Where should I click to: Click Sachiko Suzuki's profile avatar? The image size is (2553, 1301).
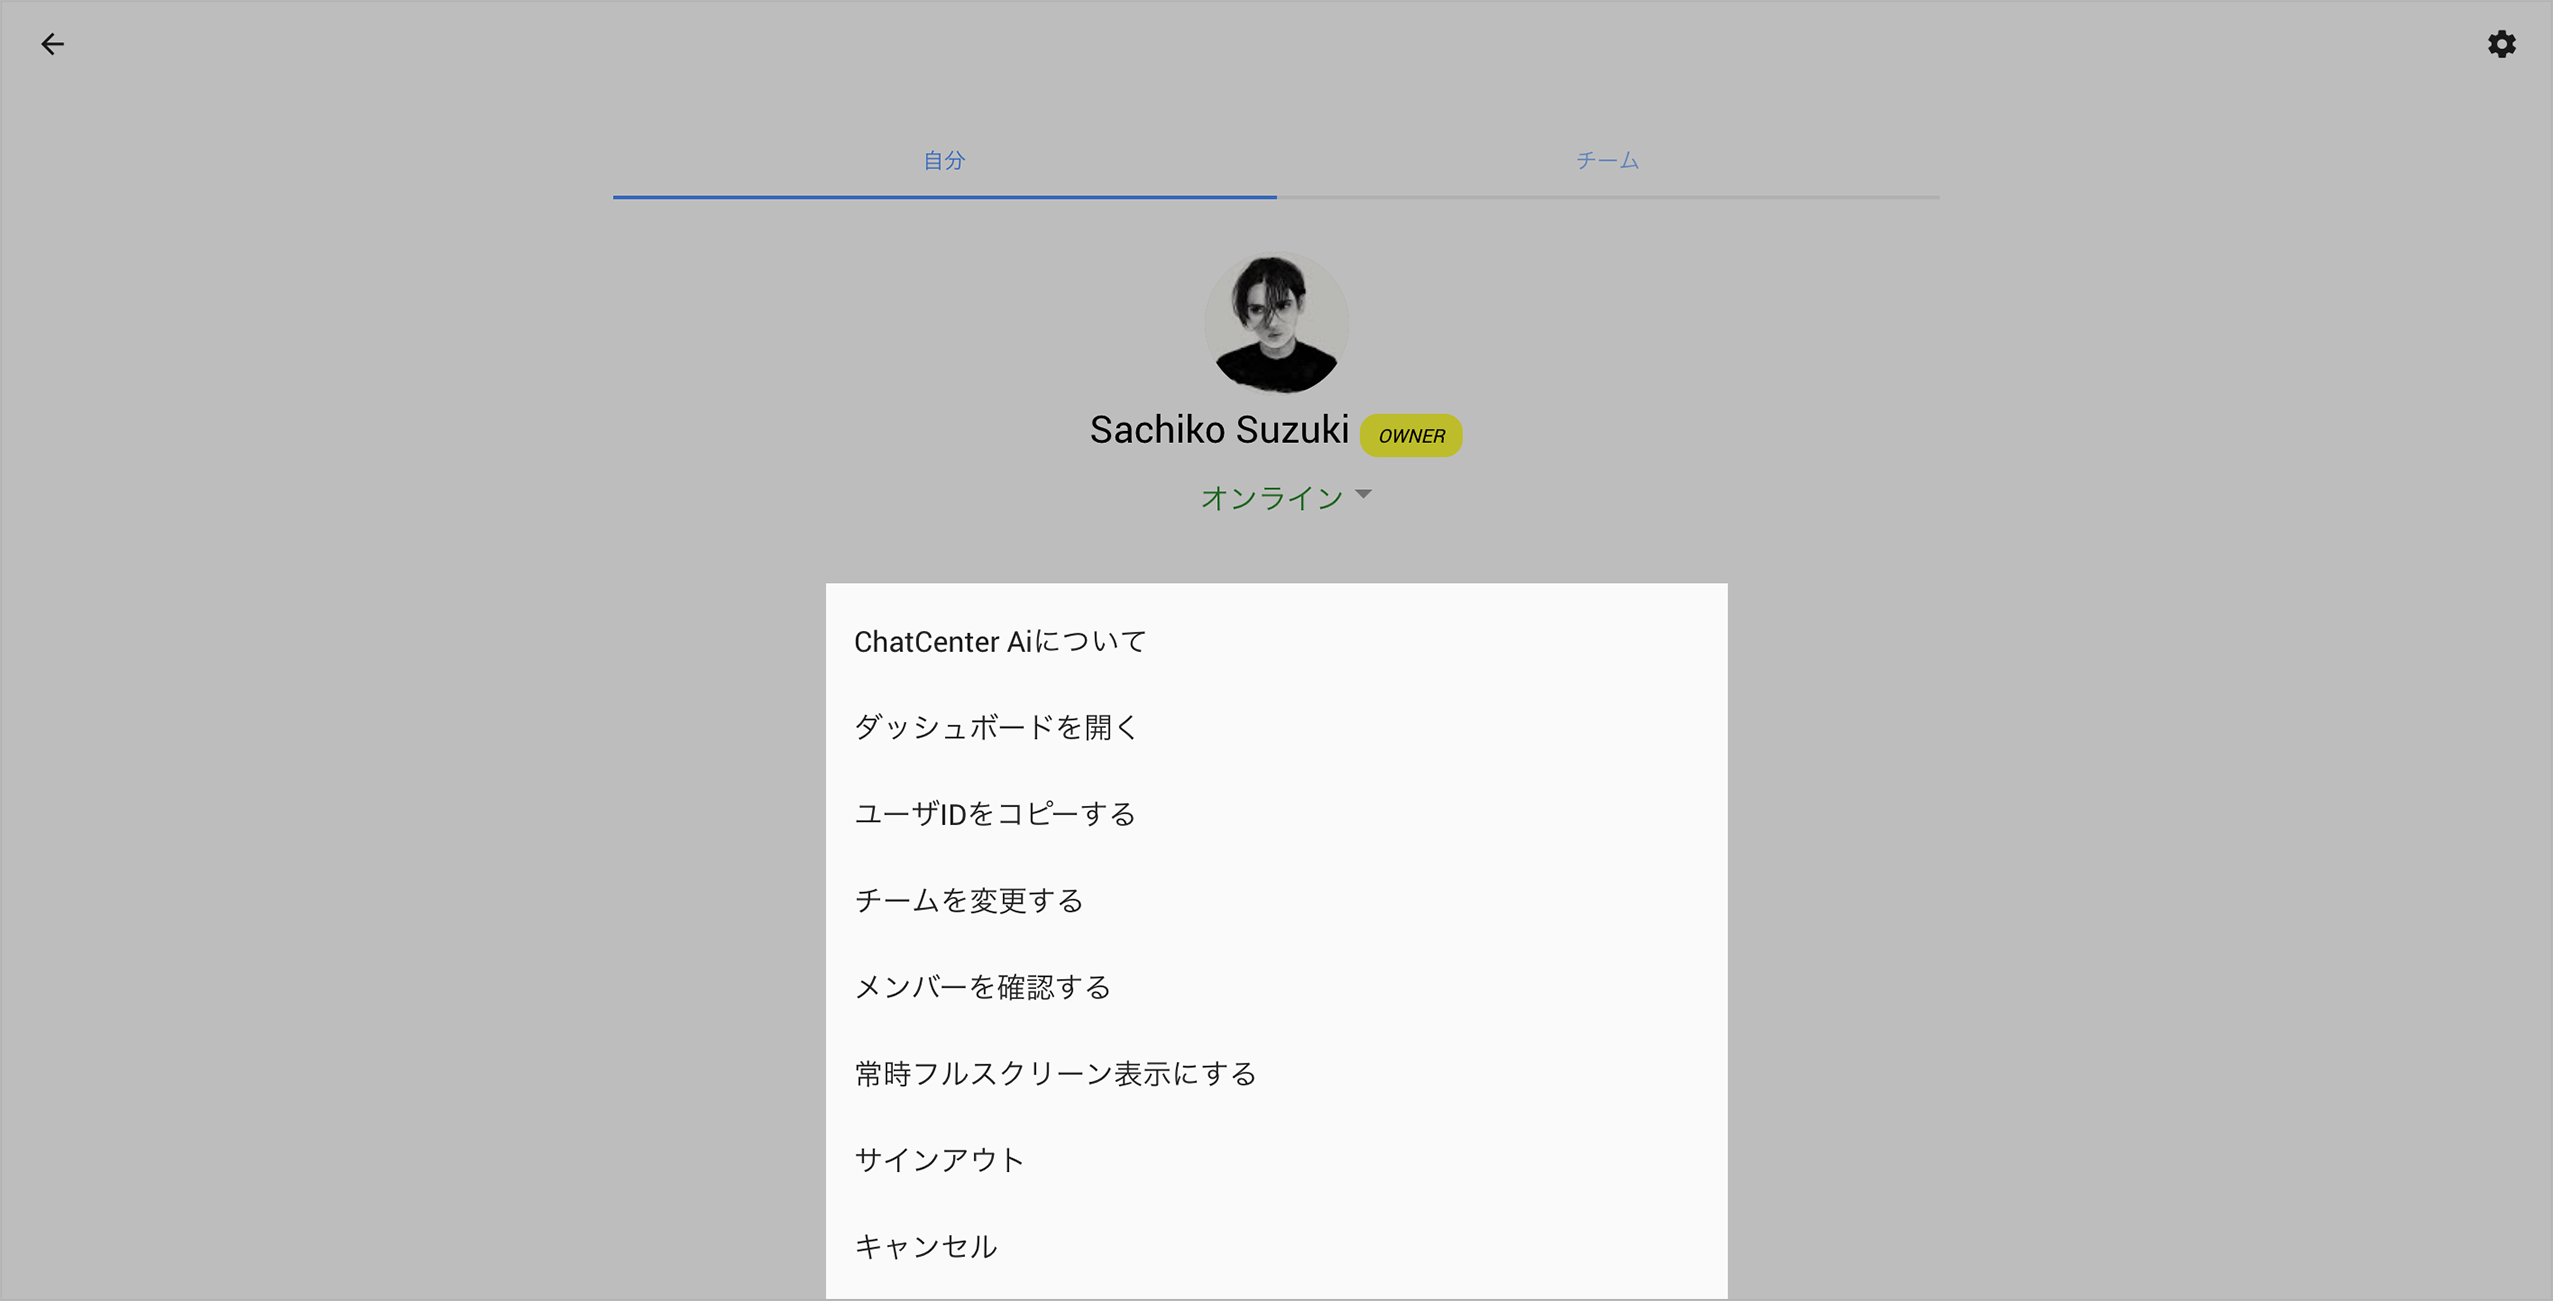tap(1276, 324)
